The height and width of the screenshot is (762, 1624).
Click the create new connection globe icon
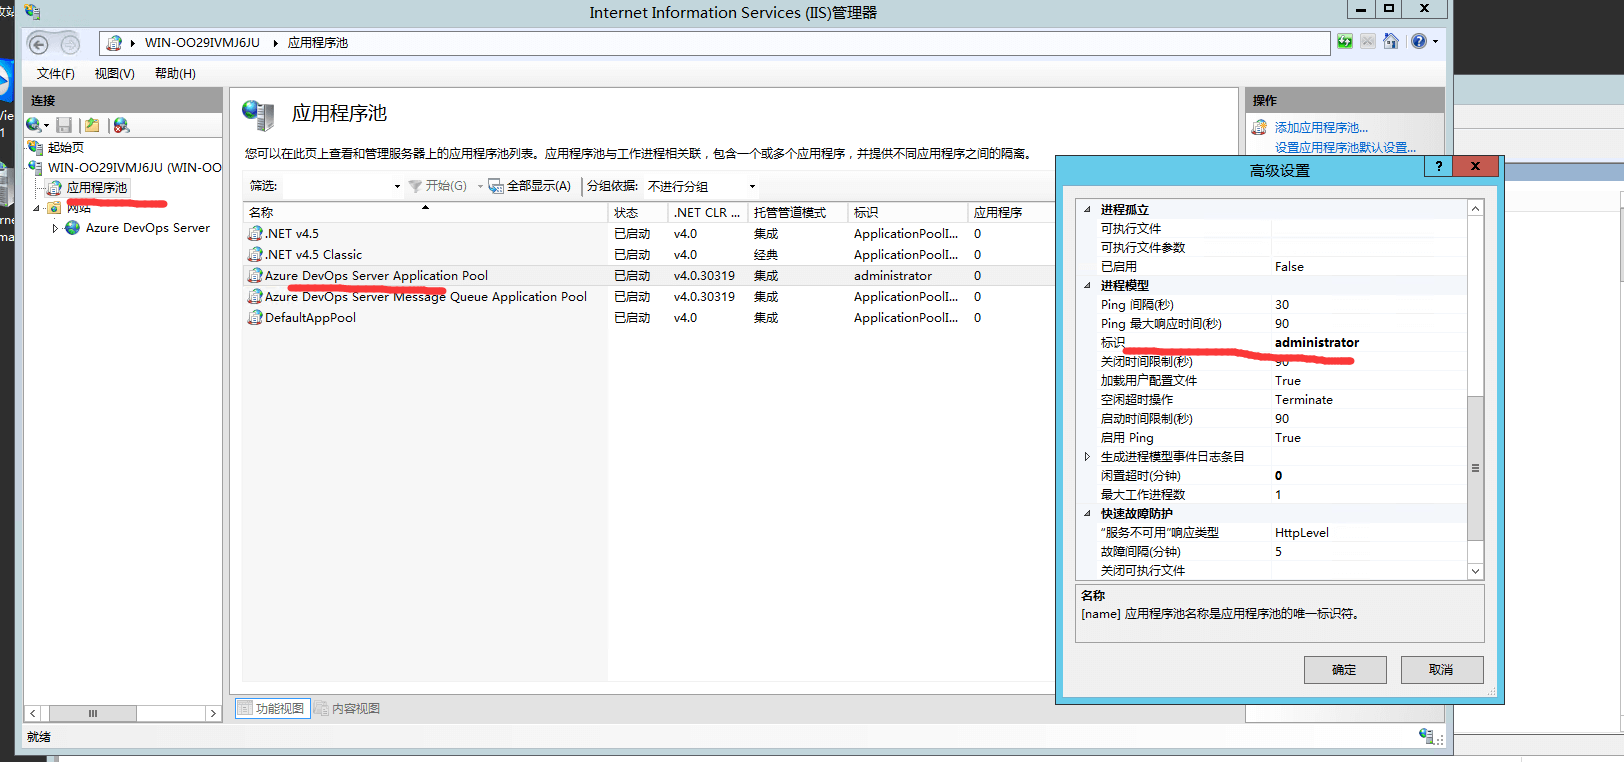tap(35, 125)
